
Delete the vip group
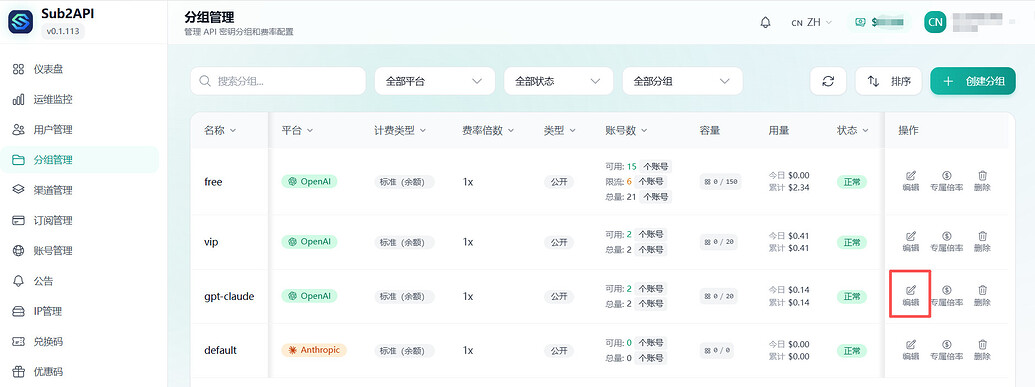(982, 242)
